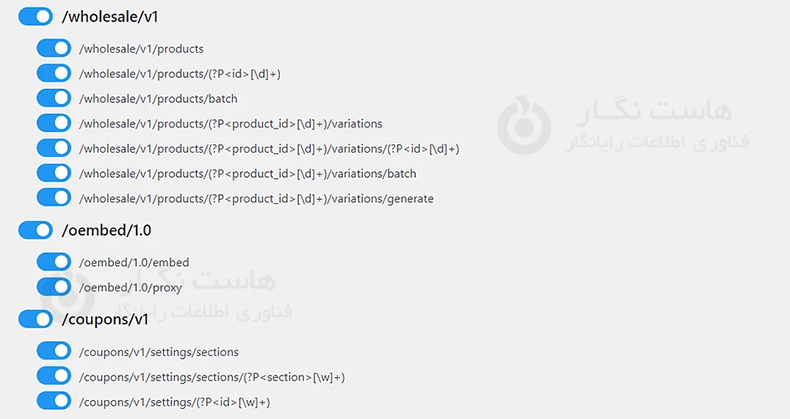Click the /oembed/1.0/embed route text
The width and height of the screenshot is (790, 419).
pos(134,262)
